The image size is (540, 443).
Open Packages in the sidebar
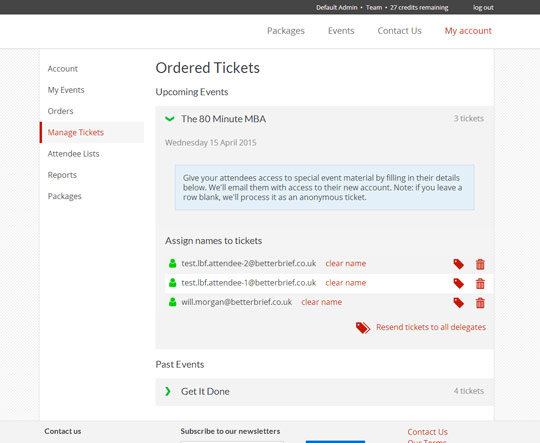pos(65,196)
